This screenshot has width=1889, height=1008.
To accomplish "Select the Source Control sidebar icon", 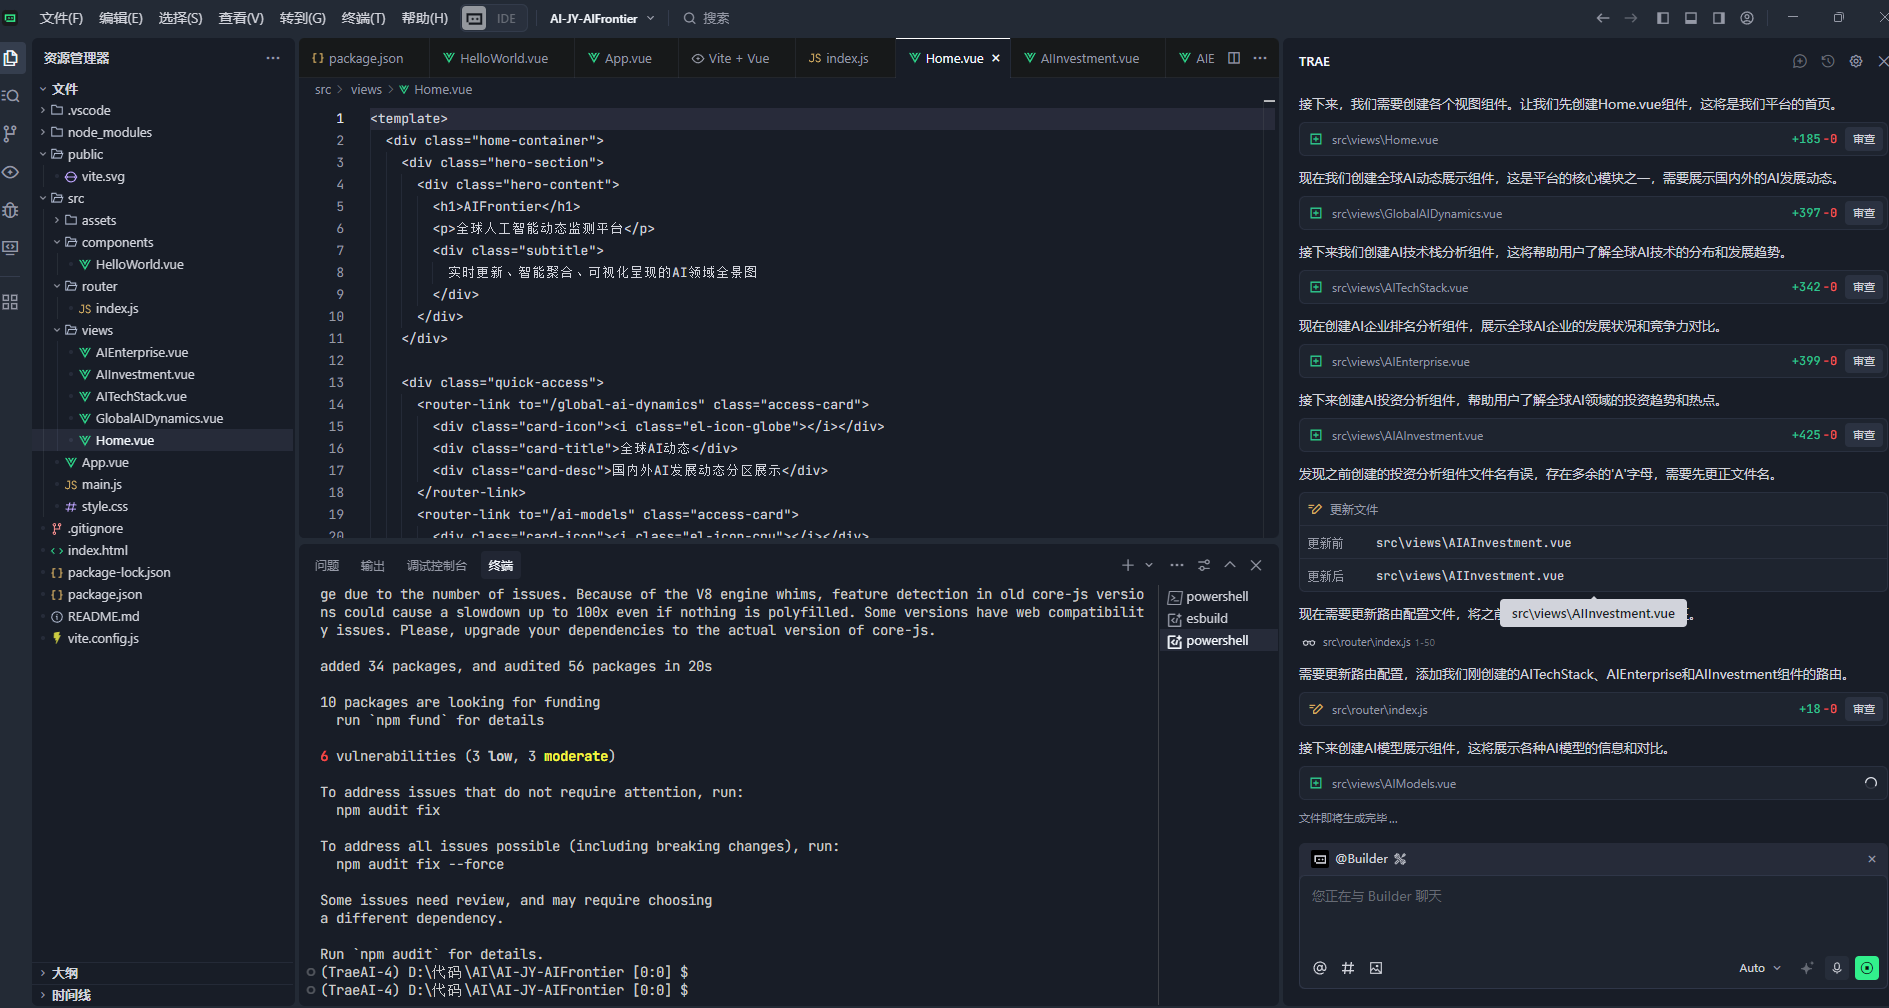I will coord(12,133).
